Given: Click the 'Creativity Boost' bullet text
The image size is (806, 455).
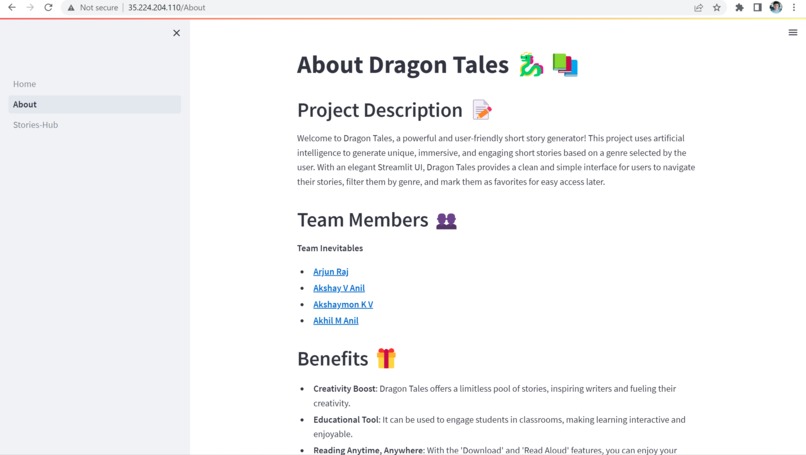Looking at the screenshot, I should [x=345, y=389].
